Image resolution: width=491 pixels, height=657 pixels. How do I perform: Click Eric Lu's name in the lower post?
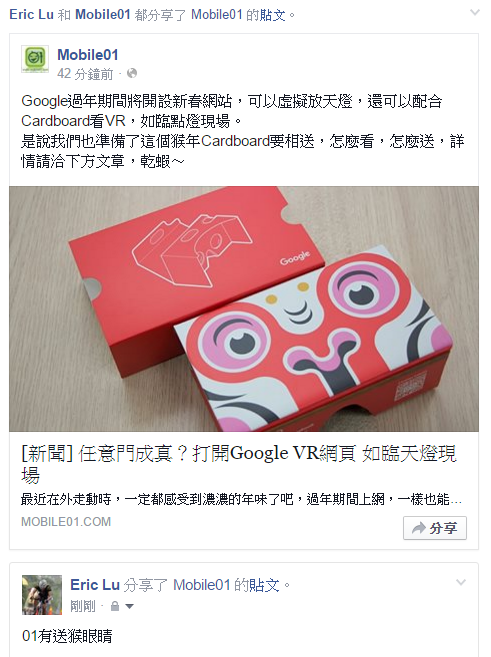tap(95, 585)
